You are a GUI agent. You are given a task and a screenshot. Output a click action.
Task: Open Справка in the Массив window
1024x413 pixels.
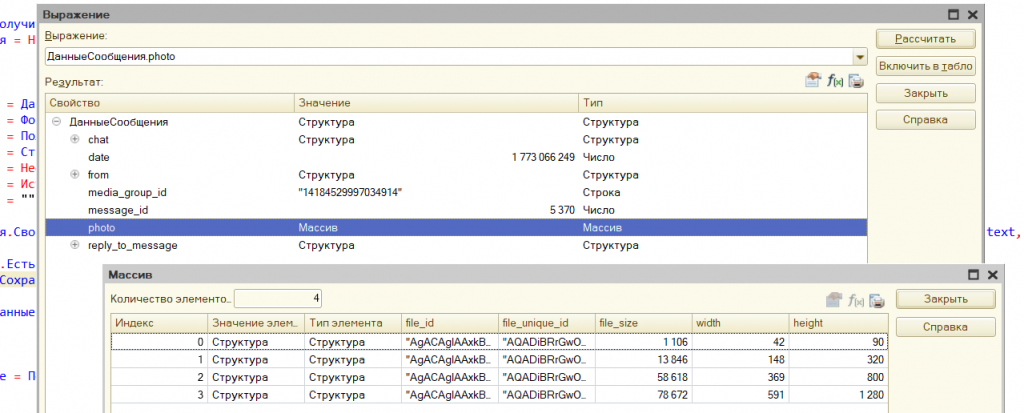(944, 327)
